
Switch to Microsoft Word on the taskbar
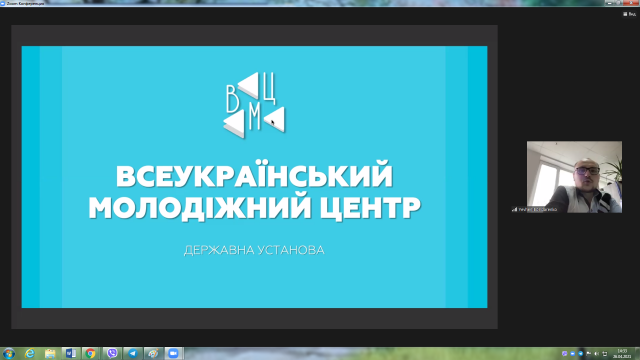click(x=71, y=353)
